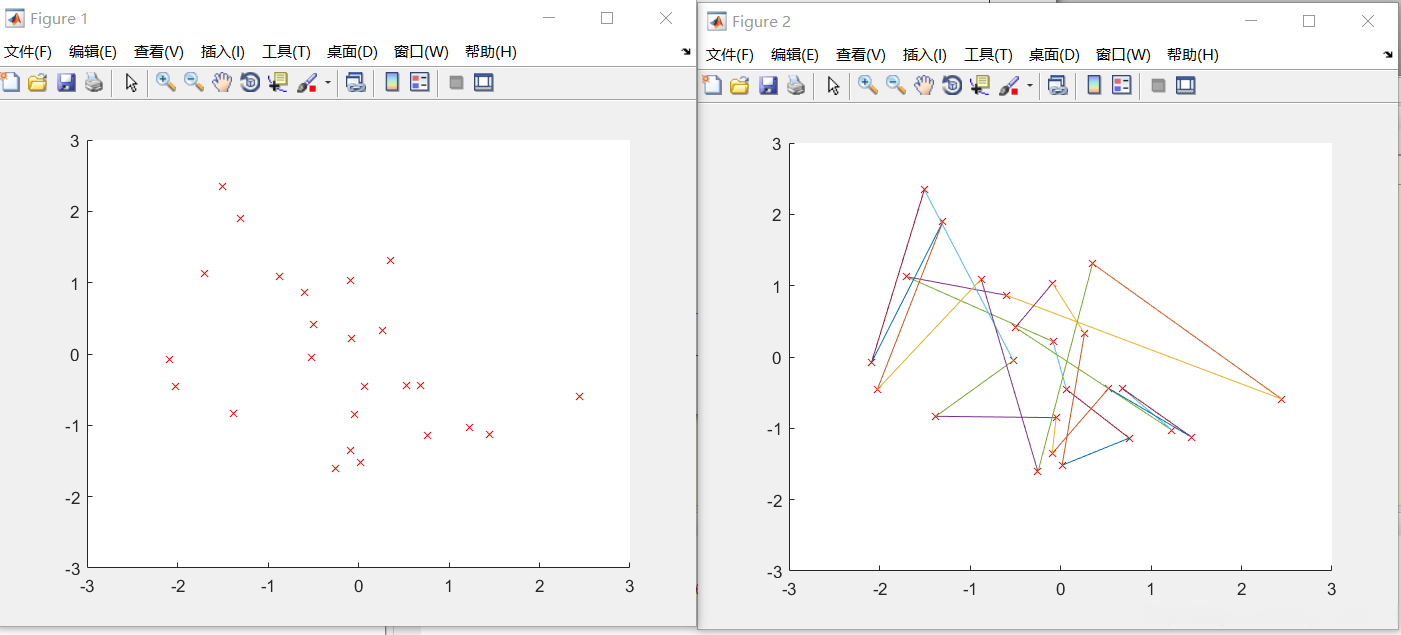Select Pan hand tool in Figure 2

924,86
